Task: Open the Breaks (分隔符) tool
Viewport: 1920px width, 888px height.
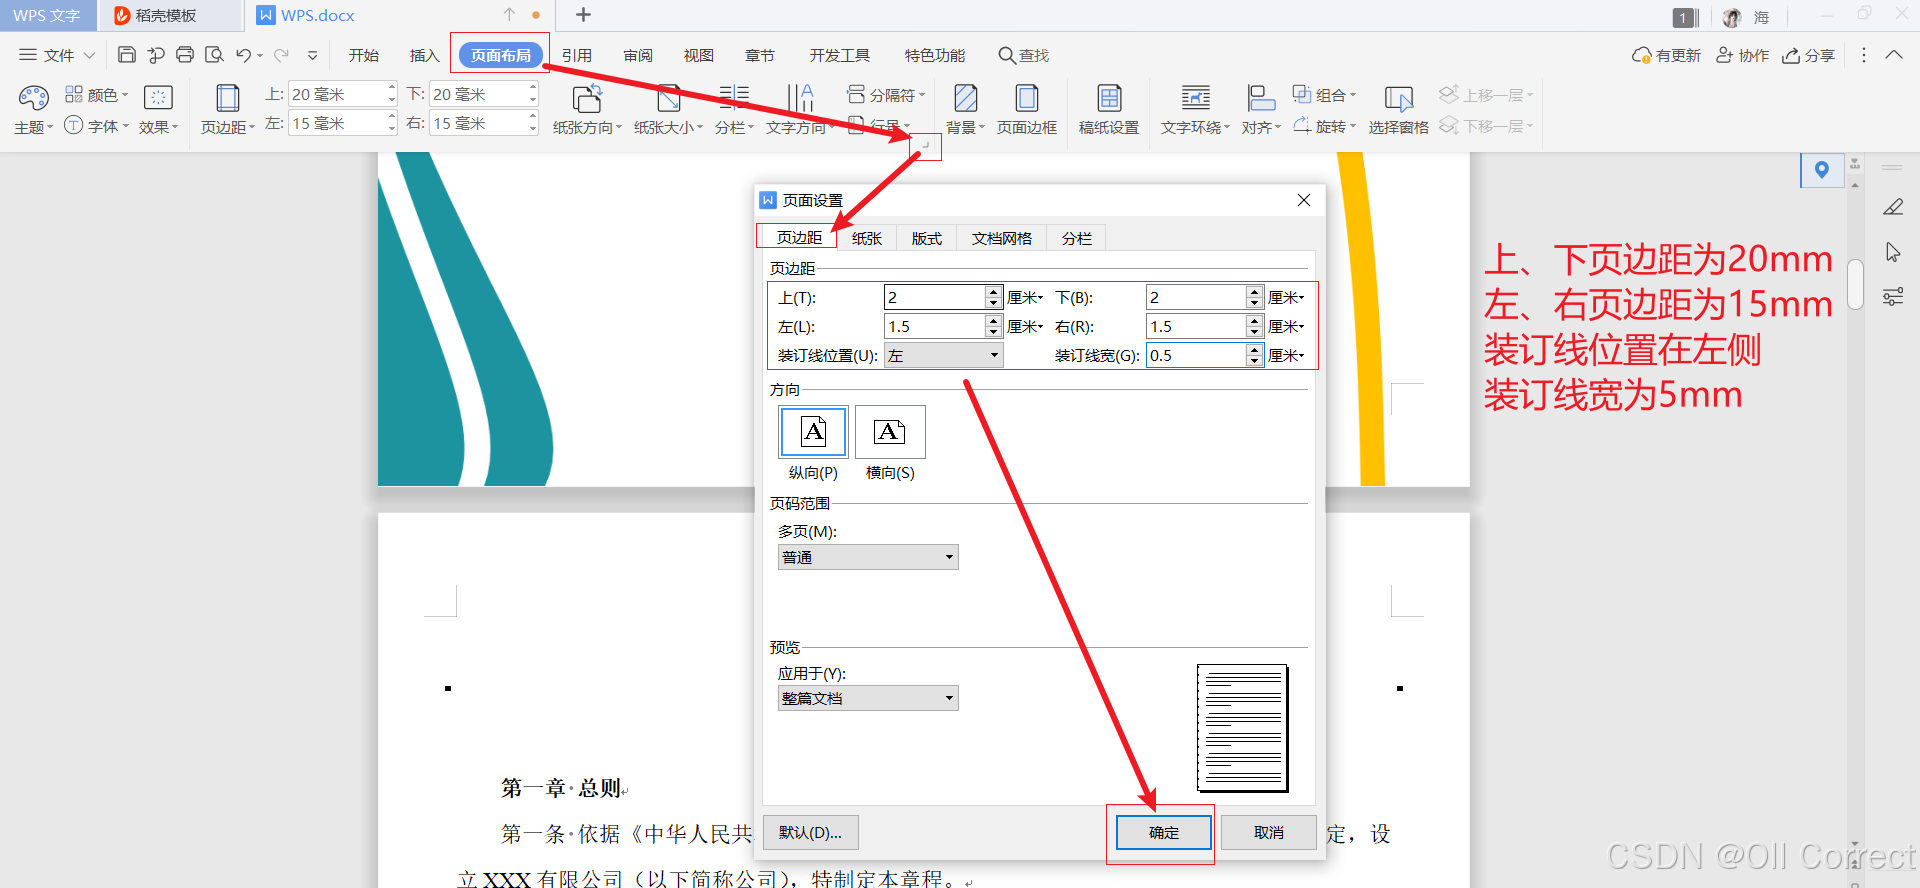Action: click(886, 95)
